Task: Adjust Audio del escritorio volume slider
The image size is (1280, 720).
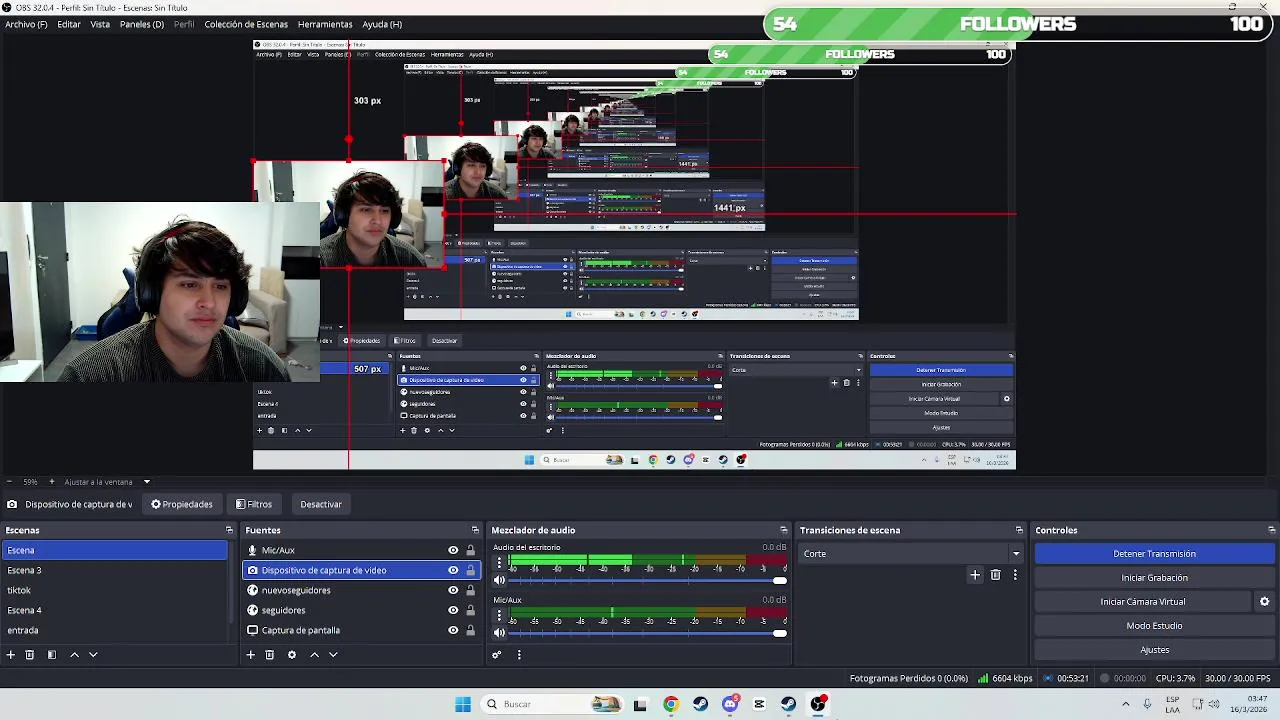Action: click(x=648, y=581)
